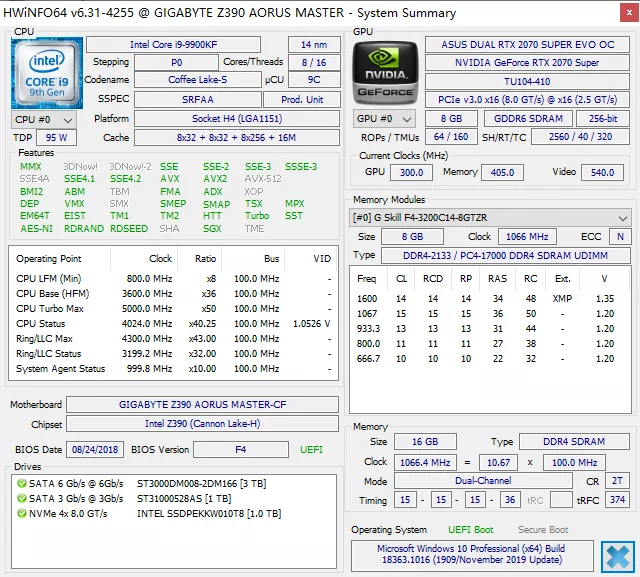Click the Video clock 540.0 field
The width and height of the screenshot is (640, 577).
[602, 173]
